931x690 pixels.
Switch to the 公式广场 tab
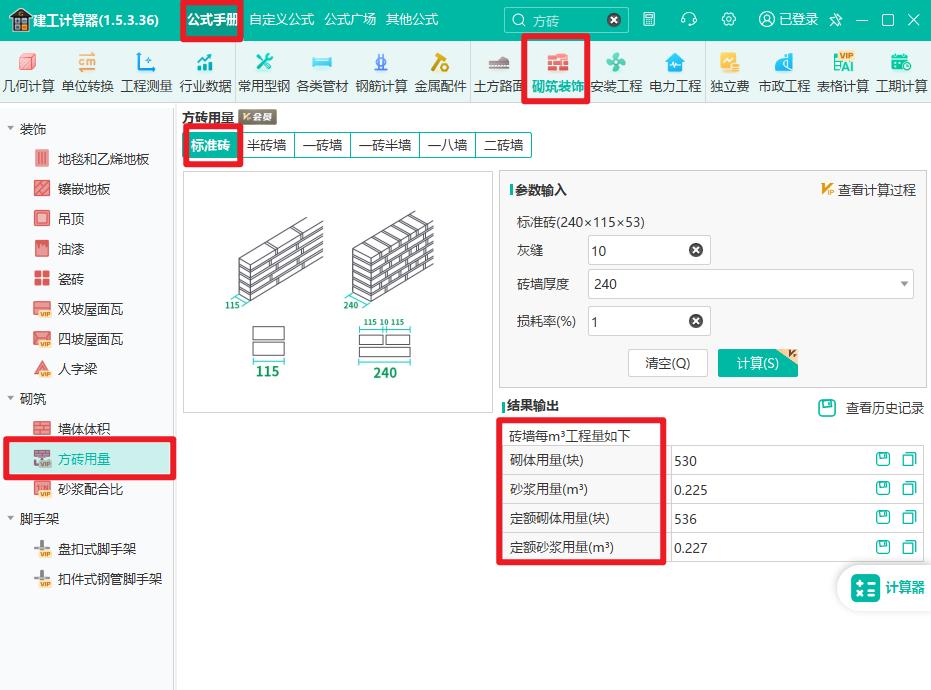click(x=350, y=20)
